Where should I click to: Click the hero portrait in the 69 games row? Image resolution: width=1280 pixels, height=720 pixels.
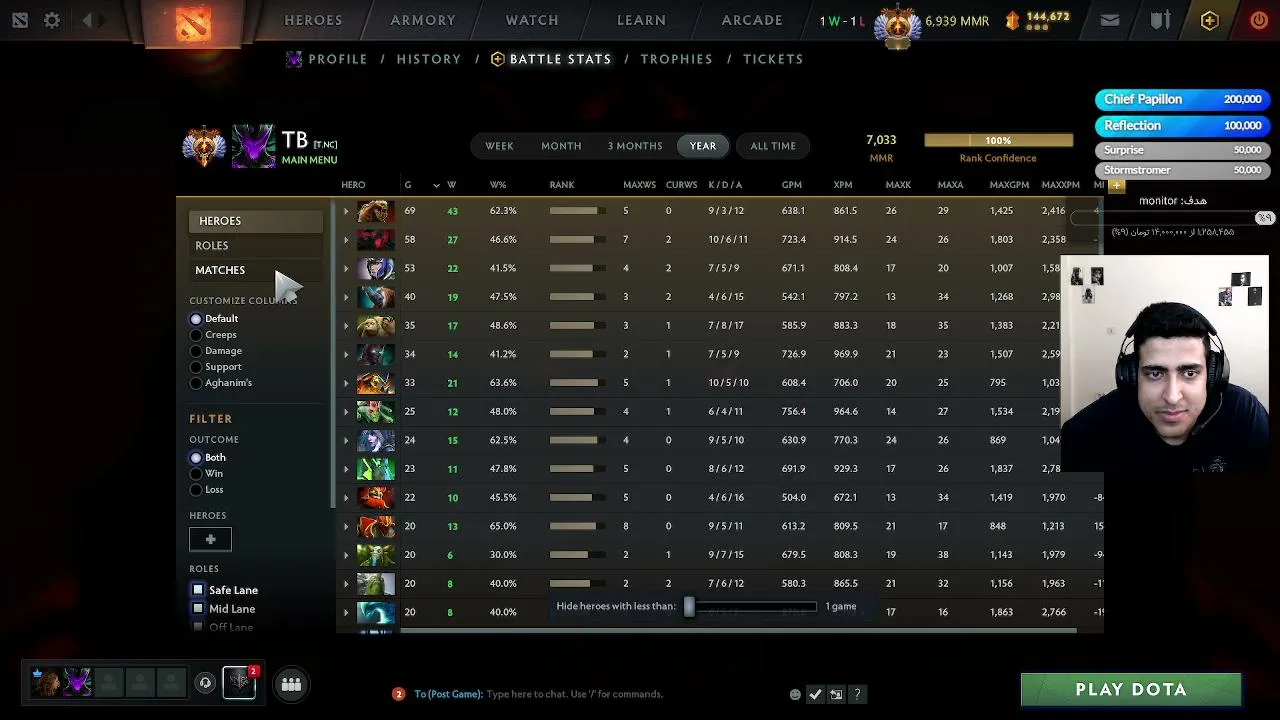point(376,211)
